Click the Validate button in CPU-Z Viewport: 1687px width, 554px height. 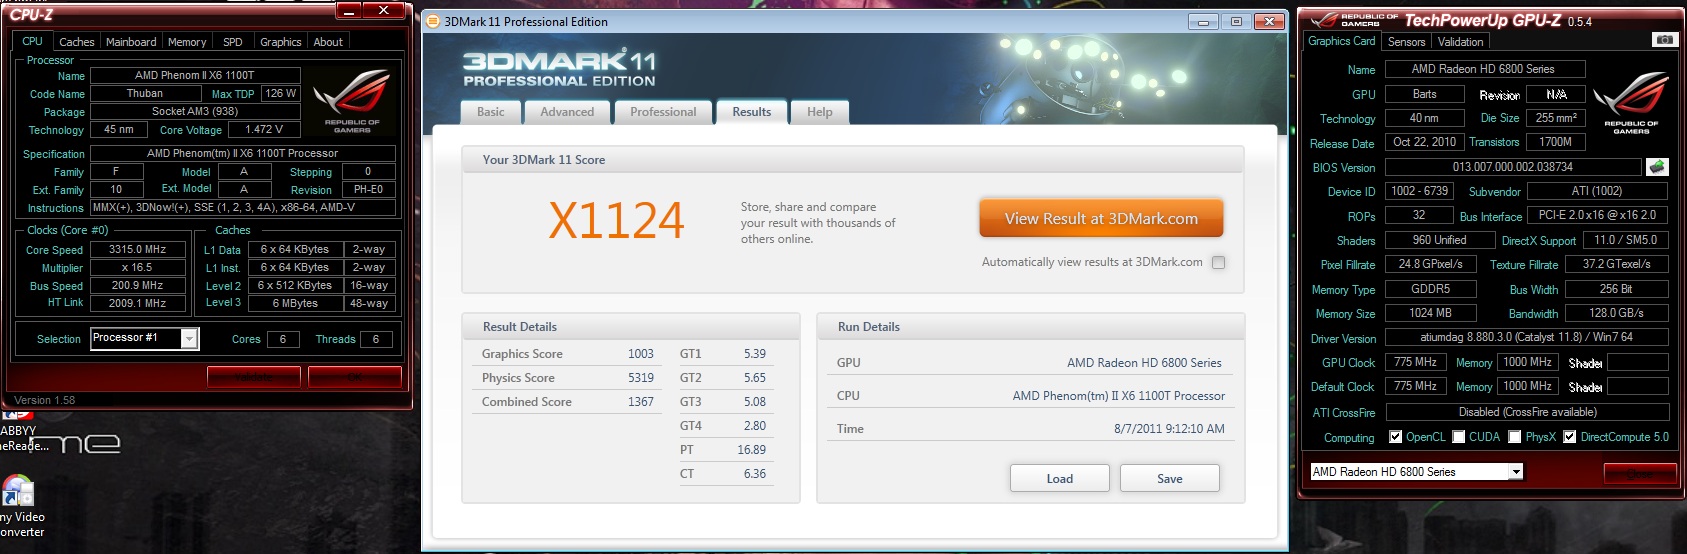coord(254,377)
